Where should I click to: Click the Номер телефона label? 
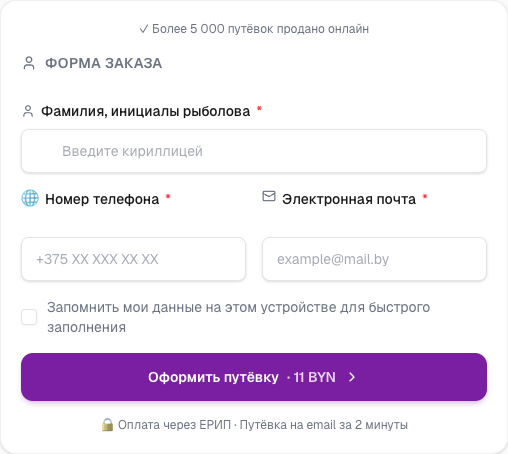point(102,199)
